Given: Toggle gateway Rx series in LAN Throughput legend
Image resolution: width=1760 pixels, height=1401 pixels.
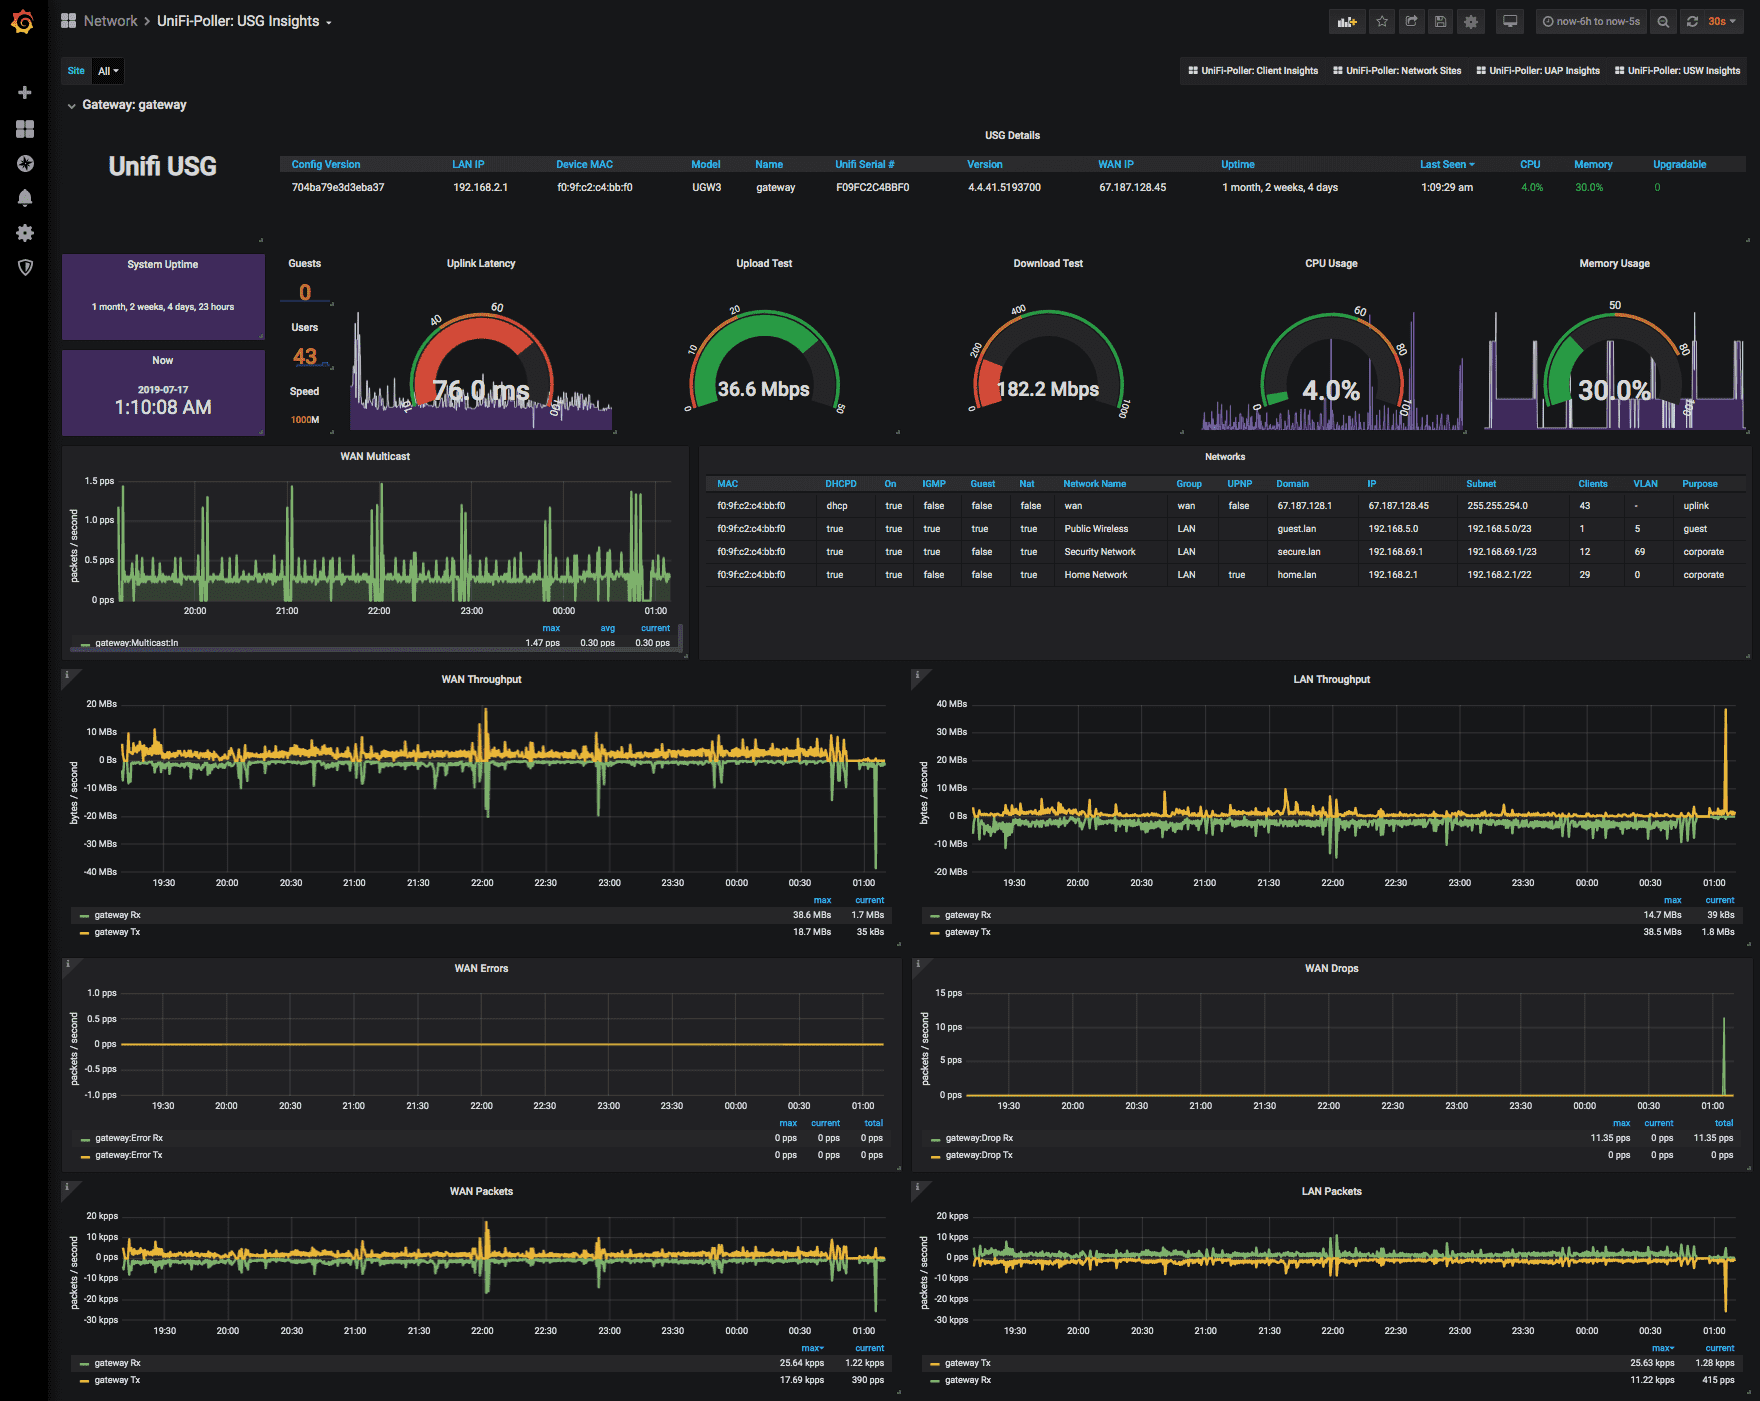Looking at the screenshot, I should tap(967, 915).
